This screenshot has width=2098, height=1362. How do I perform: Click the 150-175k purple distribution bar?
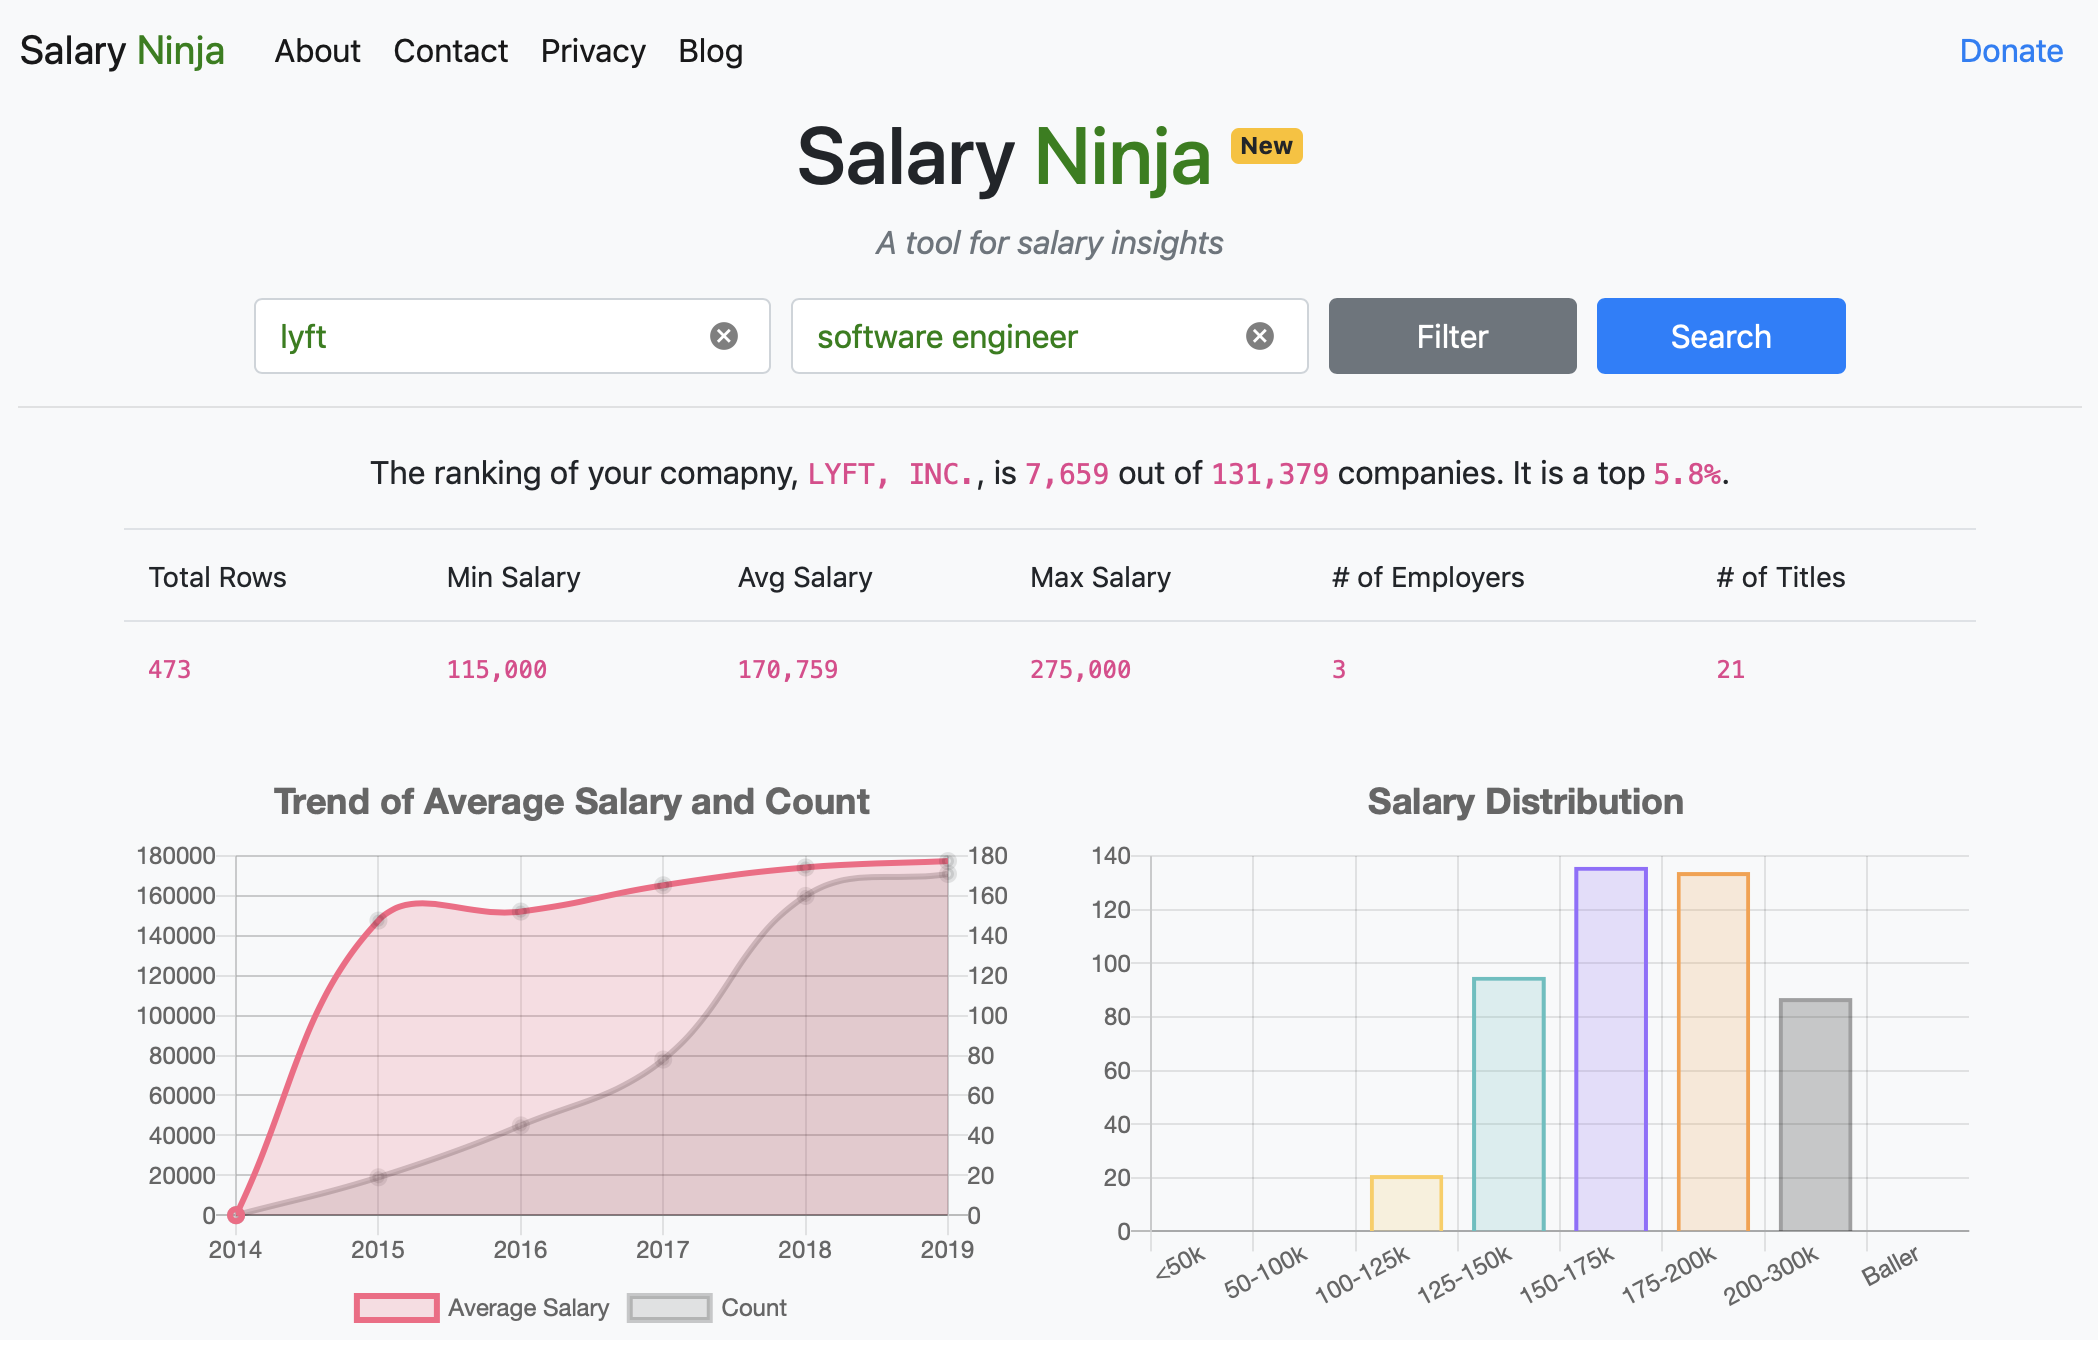tap(1610, 1050)
